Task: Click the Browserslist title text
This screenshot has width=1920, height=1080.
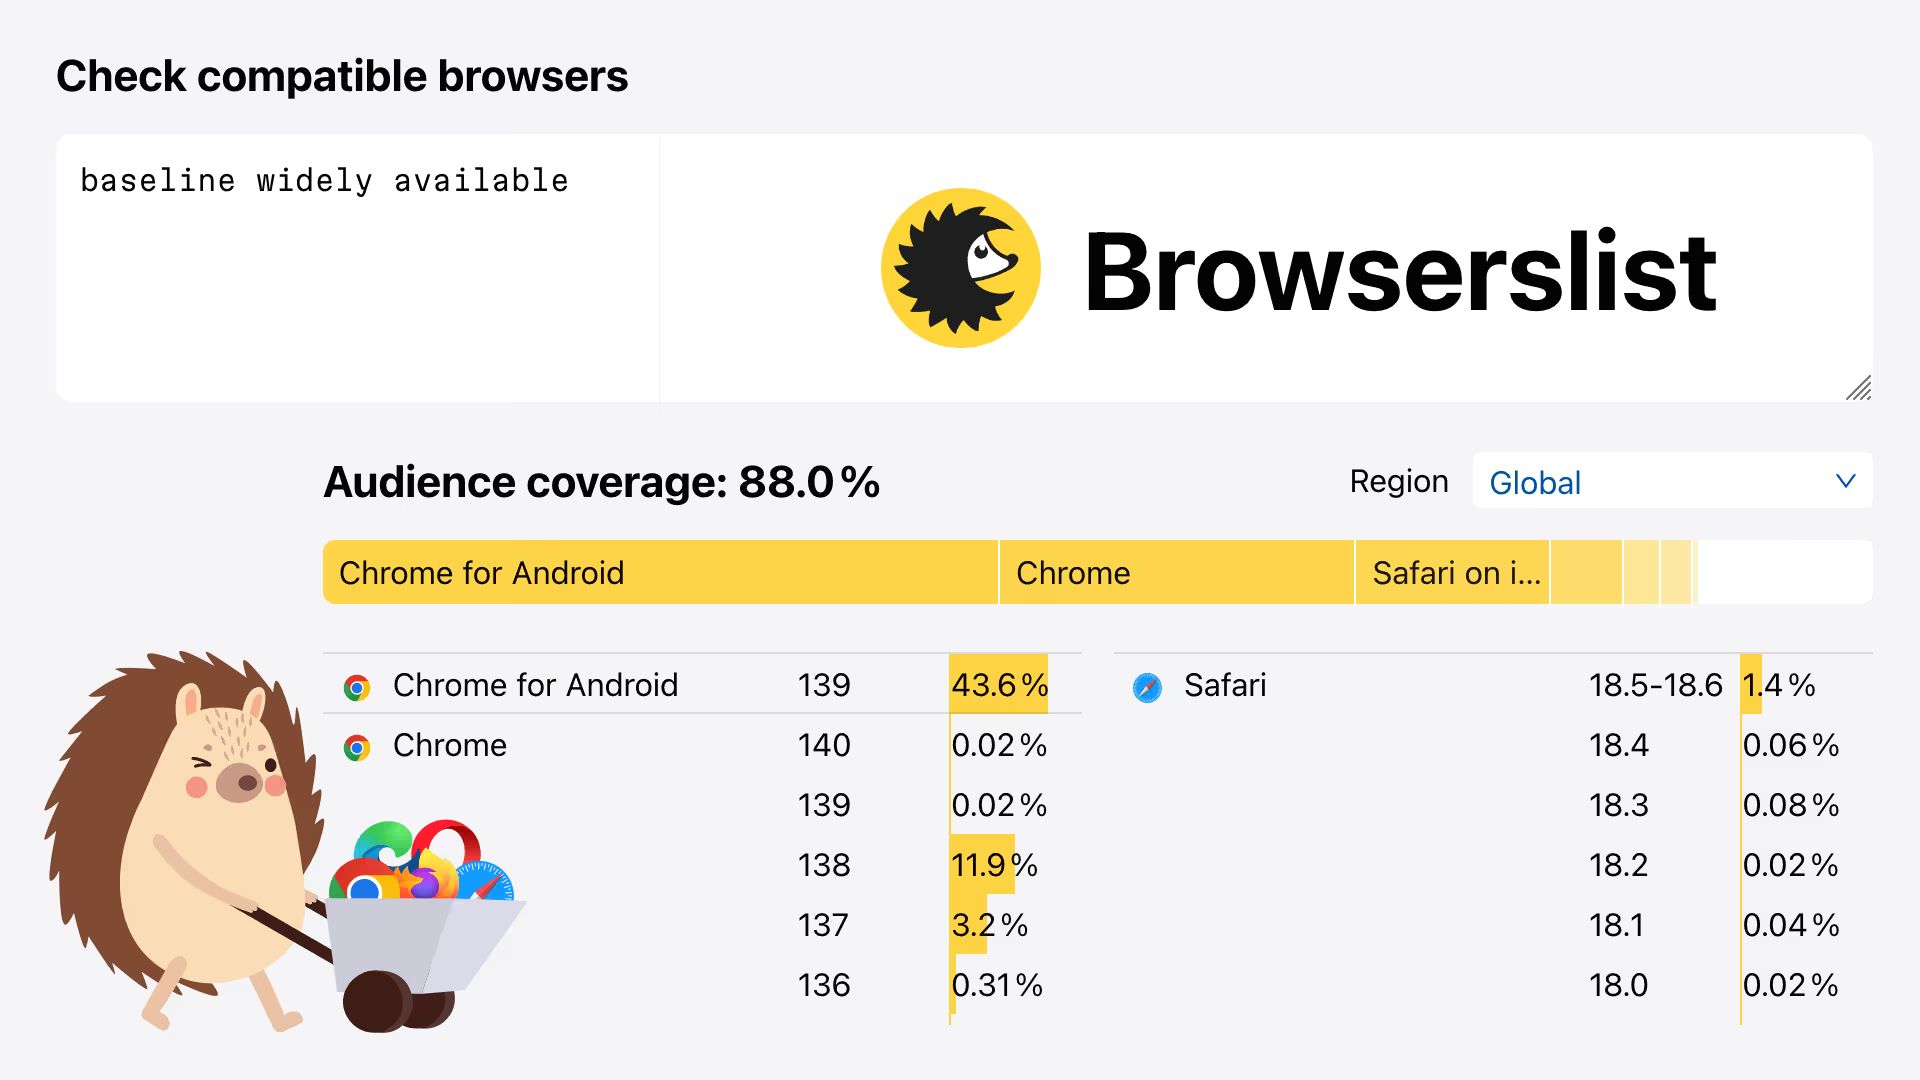Action: point(1400,270)
